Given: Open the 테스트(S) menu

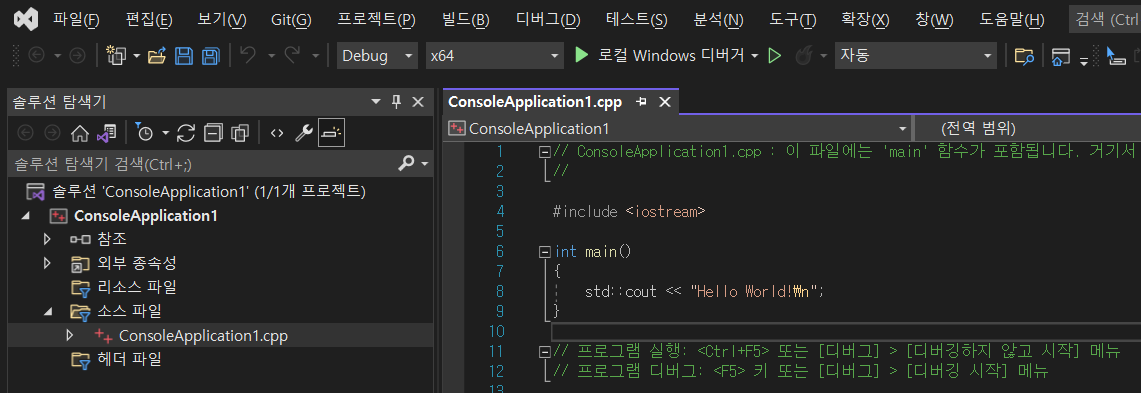Looking at the screenshot, I should tap(636, 20).
